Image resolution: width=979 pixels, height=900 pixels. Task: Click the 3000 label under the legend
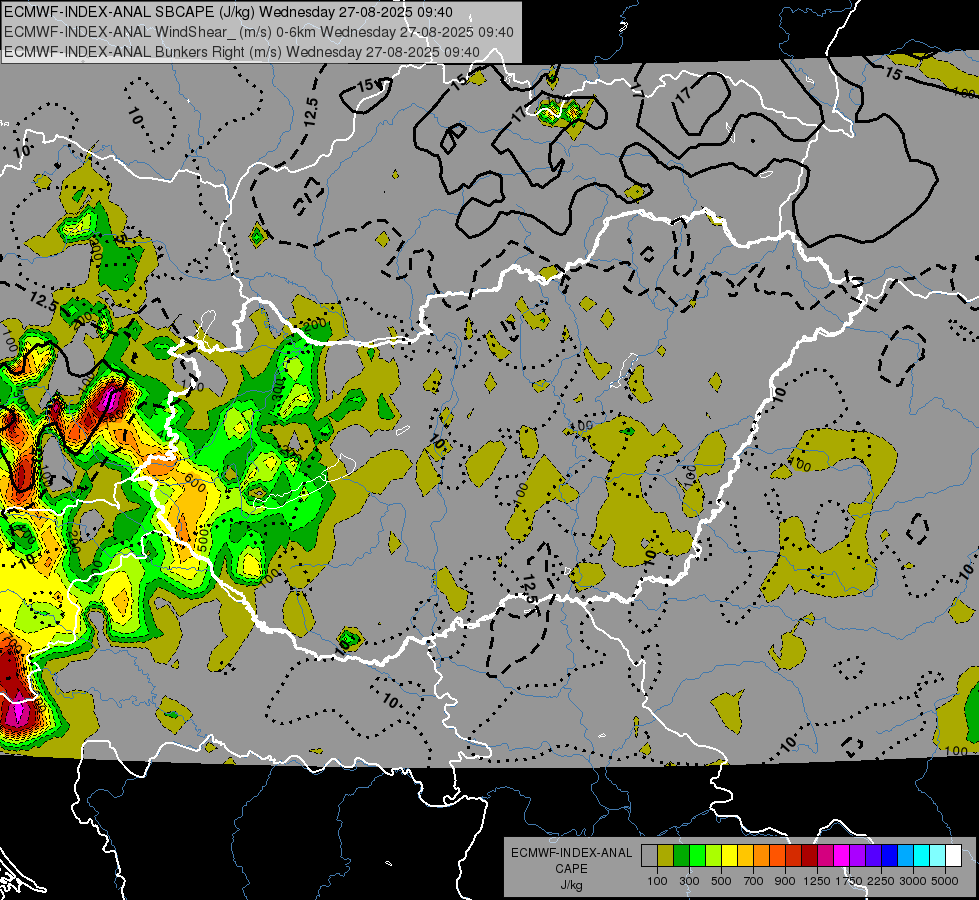coord(913,881)
